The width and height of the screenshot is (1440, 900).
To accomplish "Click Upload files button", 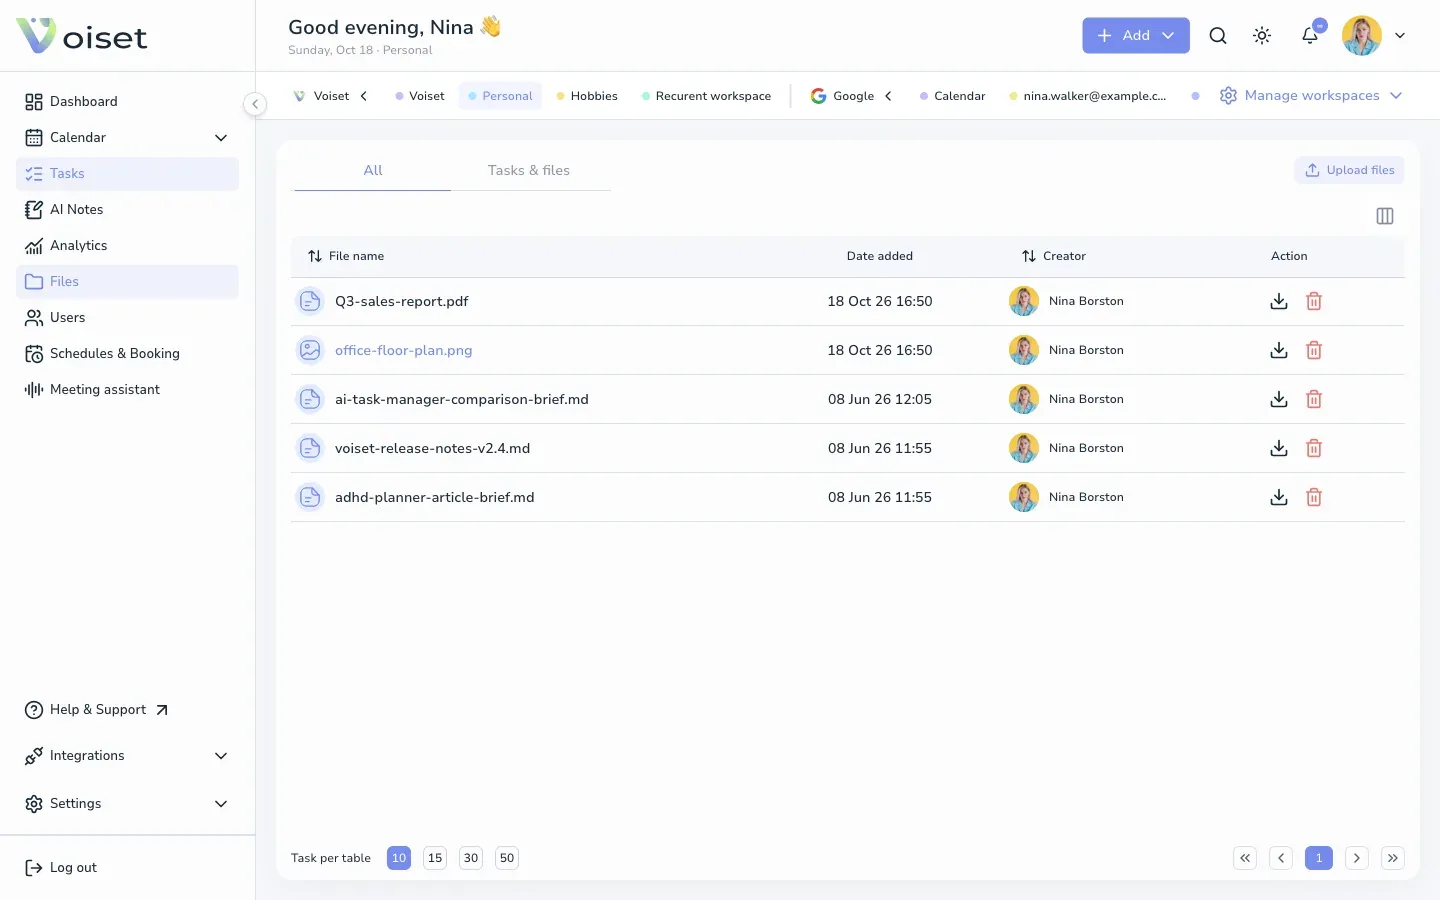I will tap(1349, 170).
